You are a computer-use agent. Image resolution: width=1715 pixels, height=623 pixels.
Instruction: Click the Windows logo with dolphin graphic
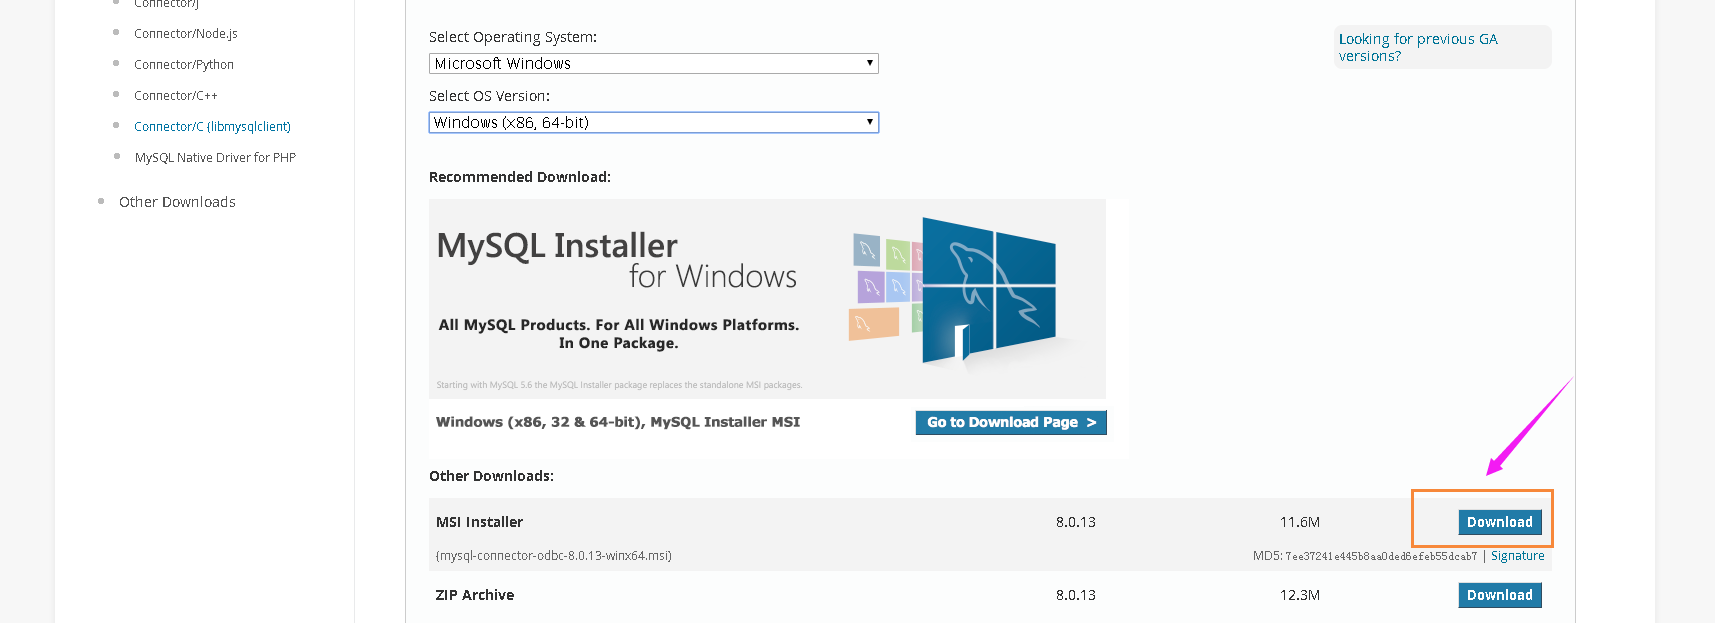[988, 290]
